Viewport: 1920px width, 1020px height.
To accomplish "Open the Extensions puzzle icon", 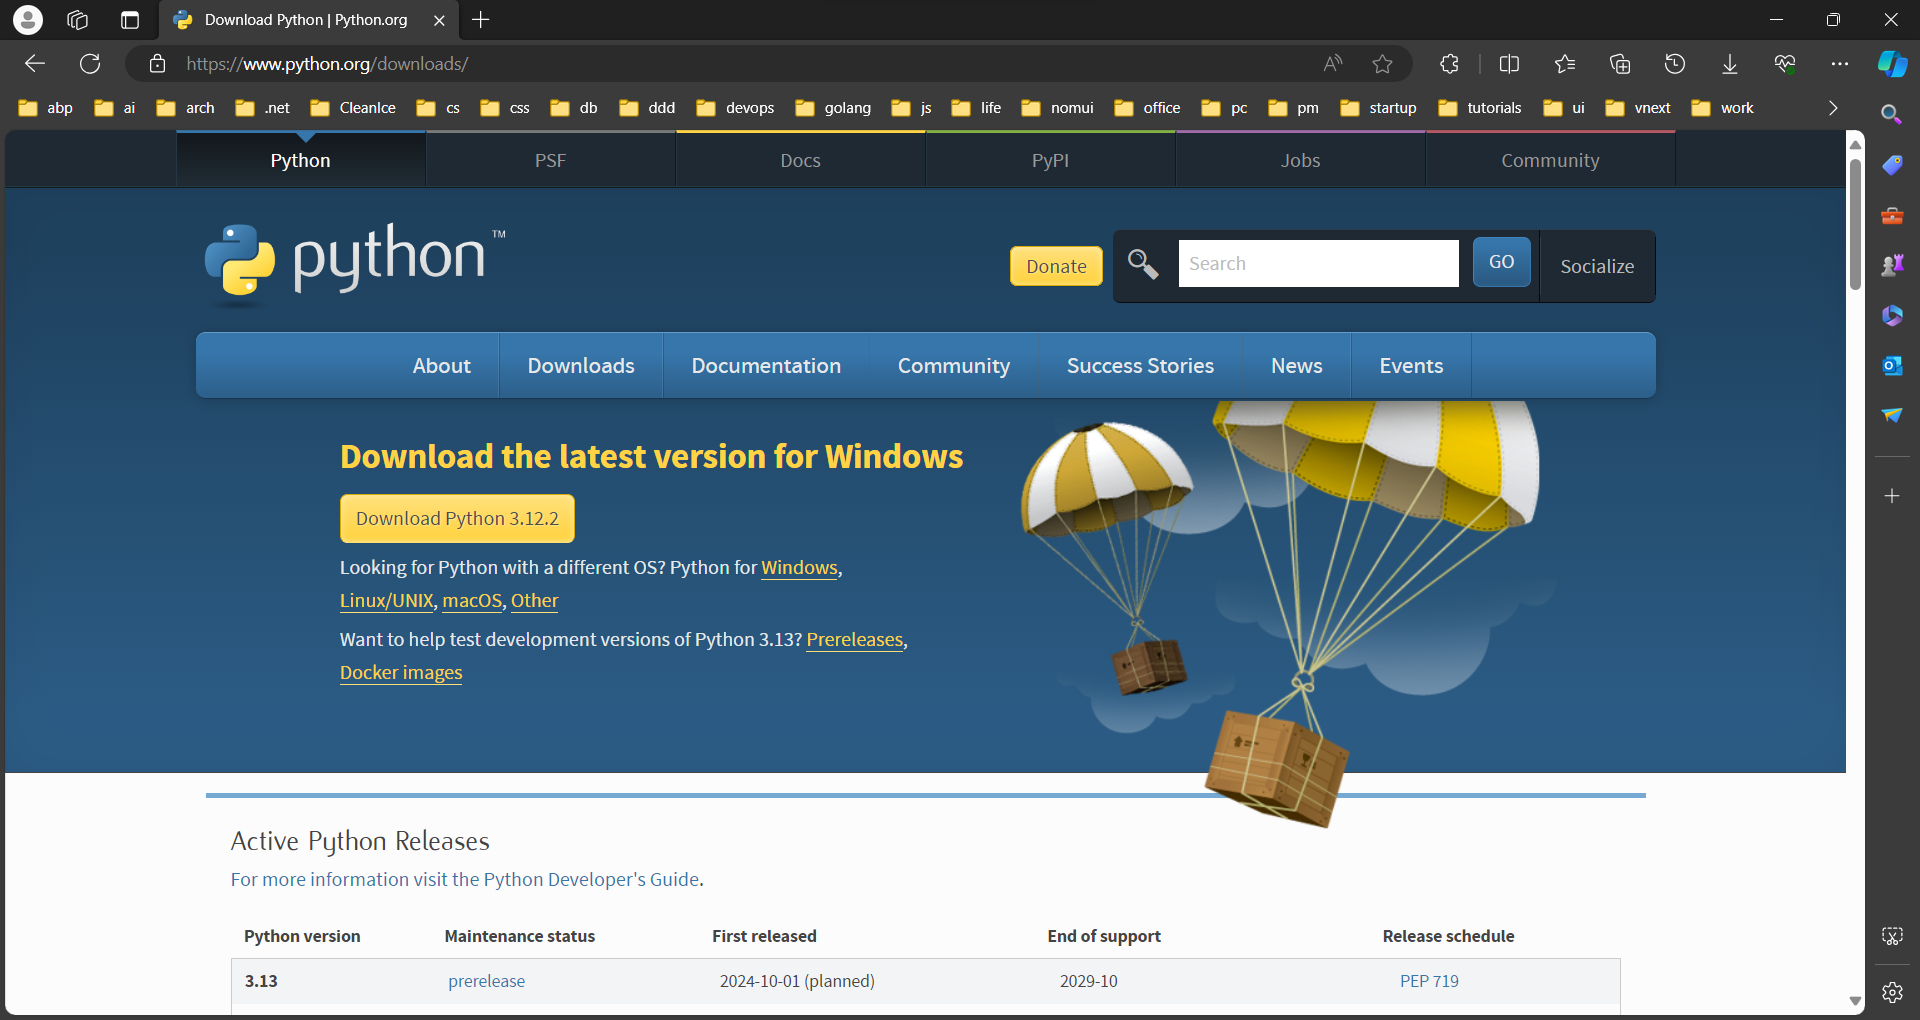I will [1449, 64].
